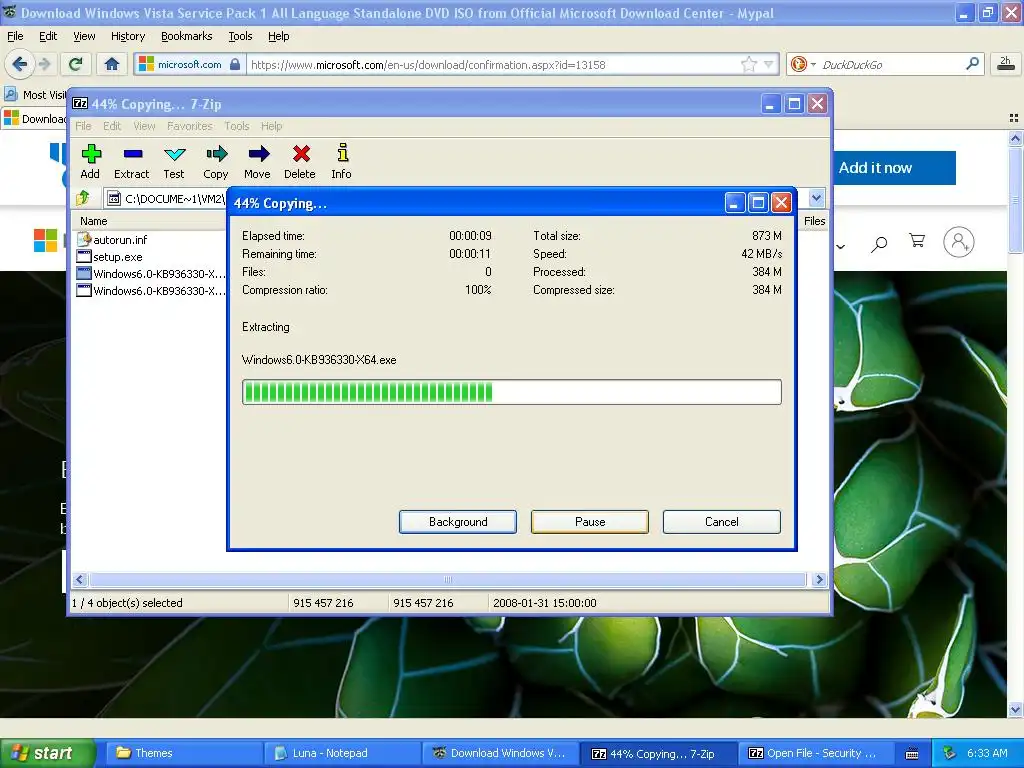Open the language bar keyboard tray icon
The width and height of the screenshot is (1024, 768).
tap(912, 754)
